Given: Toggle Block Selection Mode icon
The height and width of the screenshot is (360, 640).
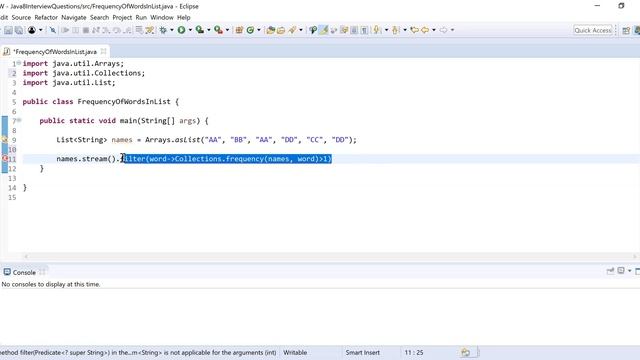Looking at the screenshot, I should 354,30.
